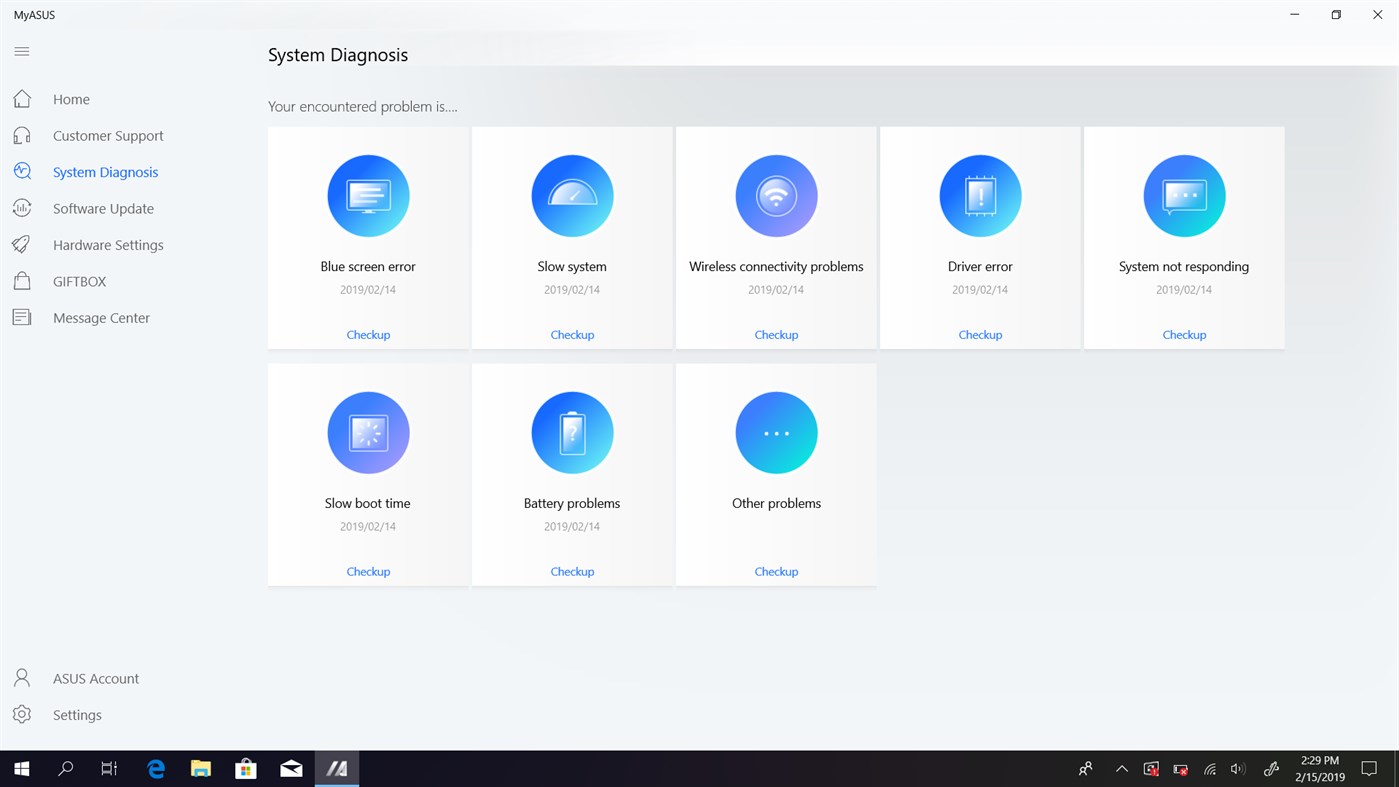
Task: Select the Blue screen error icon
Action: pyautogui.click(x=368, y=196)
